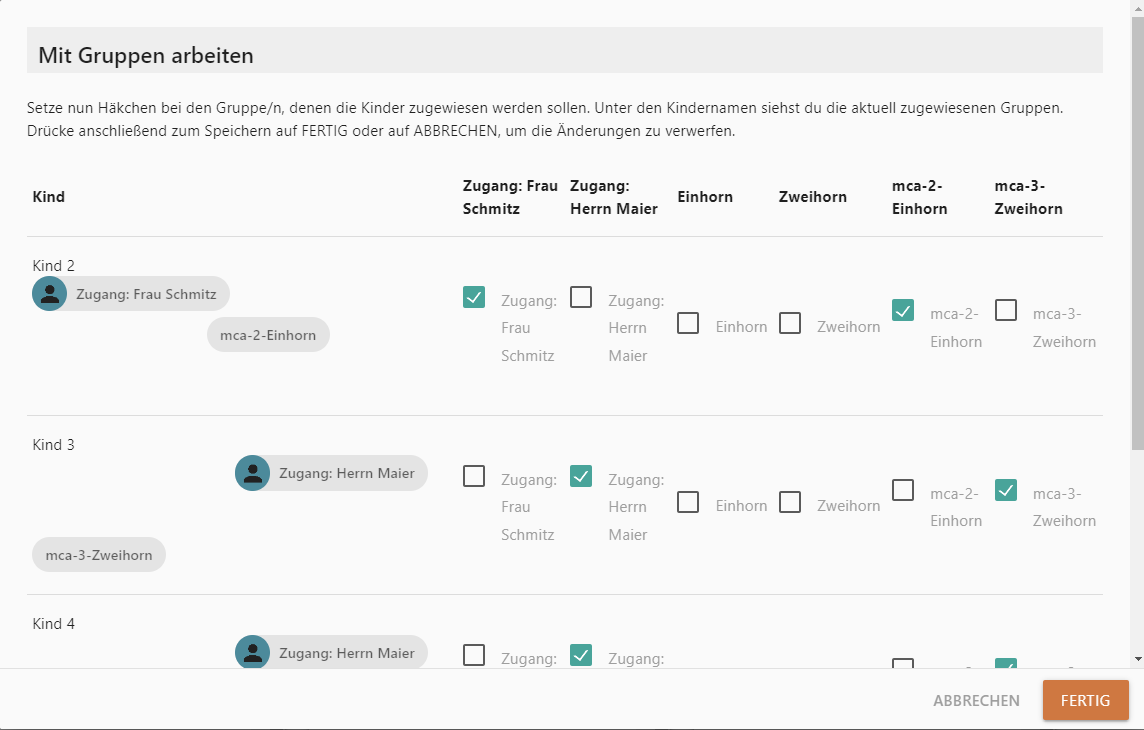This screenshot has width=1144, height=730.
Task: Click the 'Kind 3' row name
Action: [53, 445]
